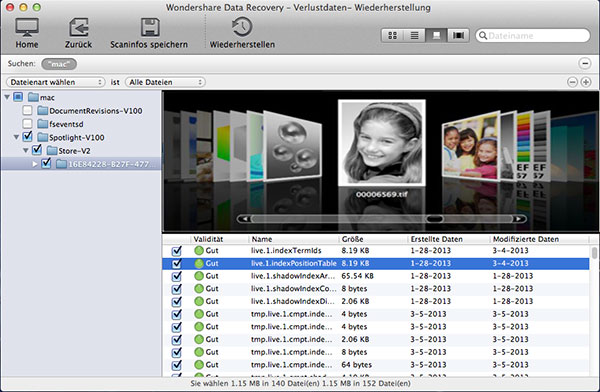
Task: Sort by Modifizierte Daten column
Action: coord(539,239)
